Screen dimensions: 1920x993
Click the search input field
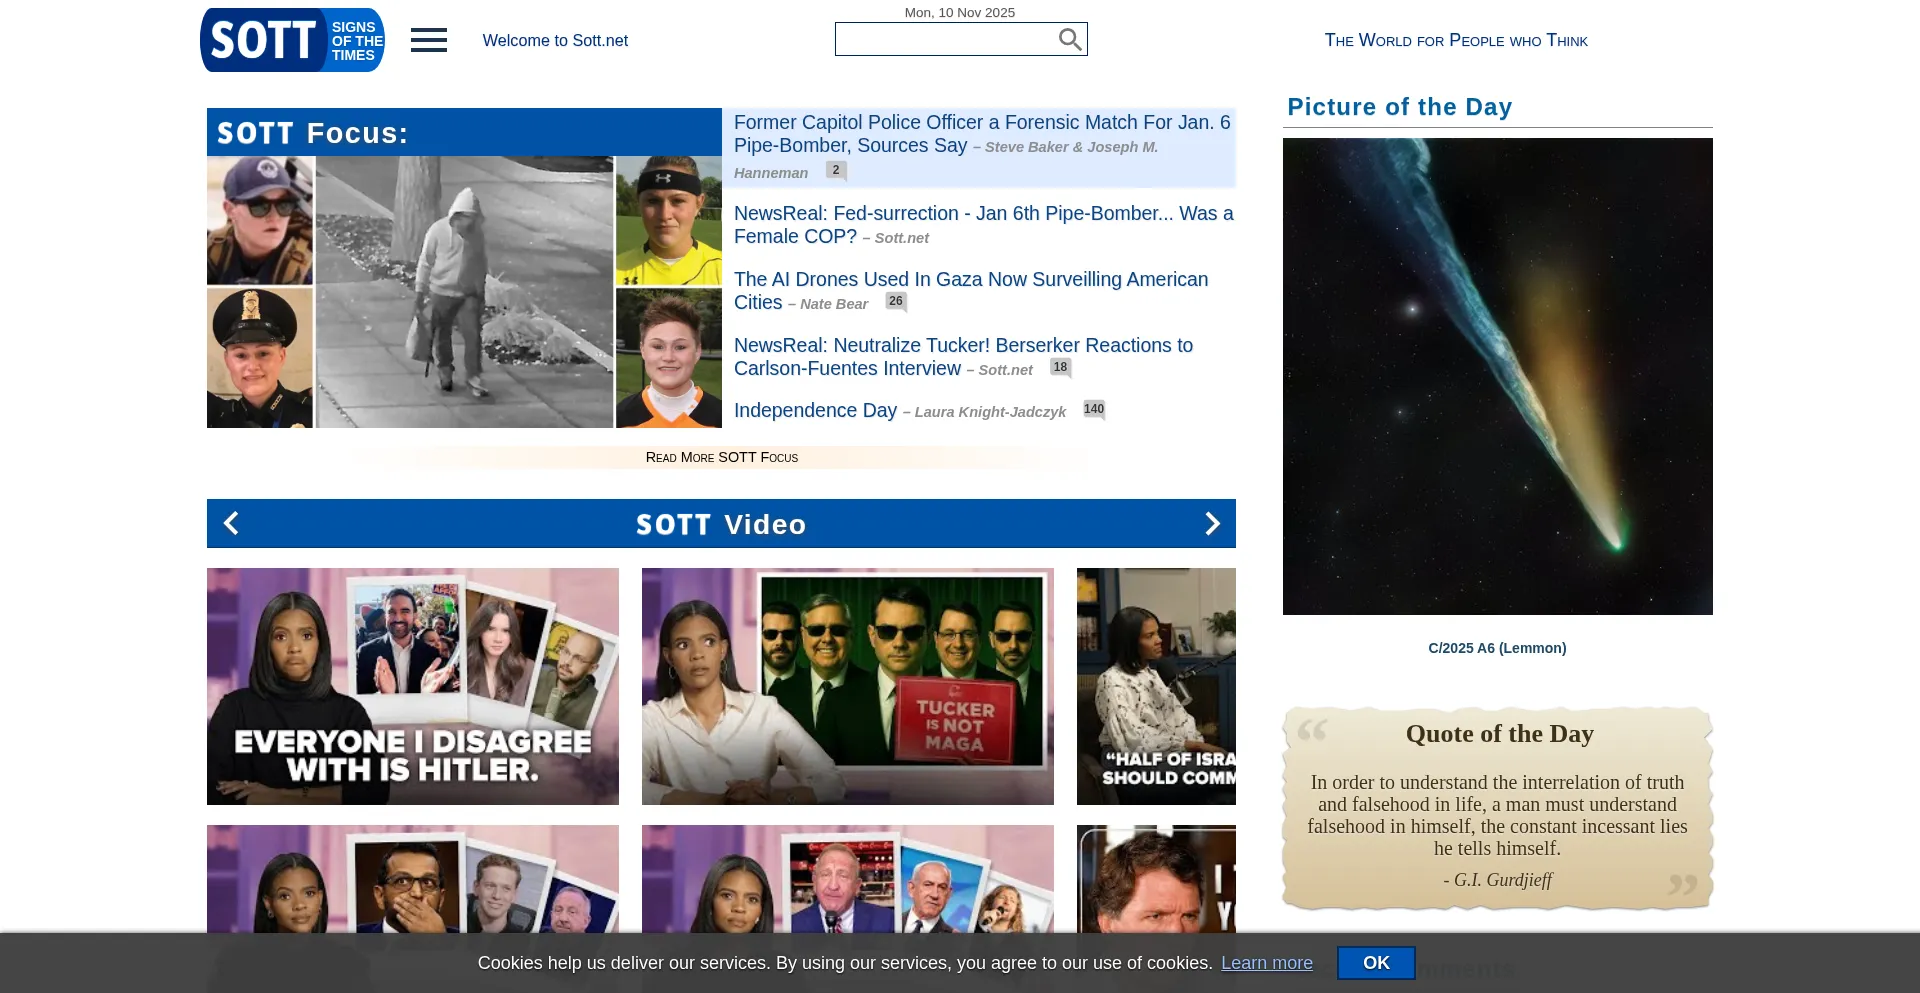point(945,39)
